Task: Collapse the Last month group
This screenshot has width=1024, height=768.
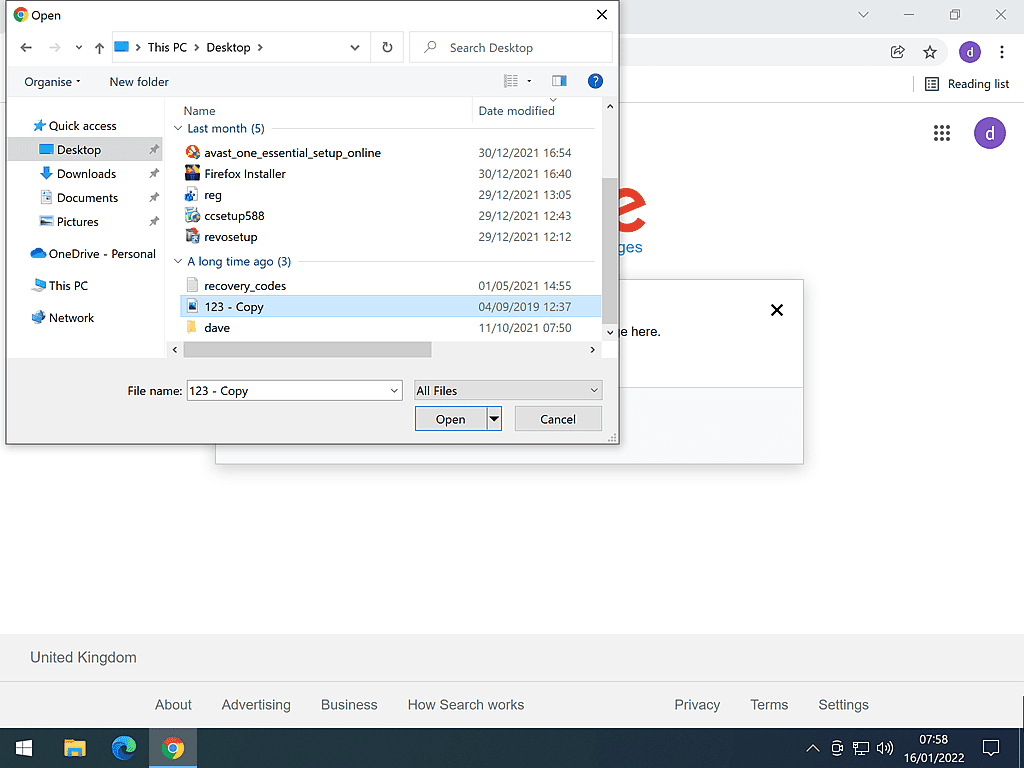Action: (179, 129)
